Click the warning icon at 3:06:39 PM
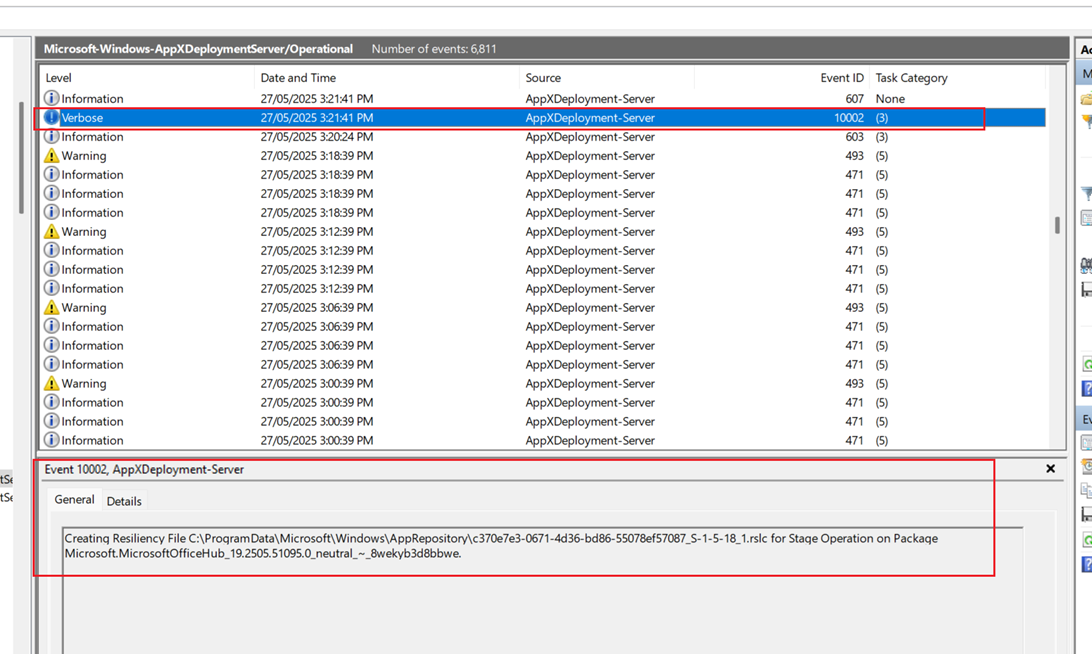The height and width of the screenshot is (654, 1092). click(x=51, y=308)
